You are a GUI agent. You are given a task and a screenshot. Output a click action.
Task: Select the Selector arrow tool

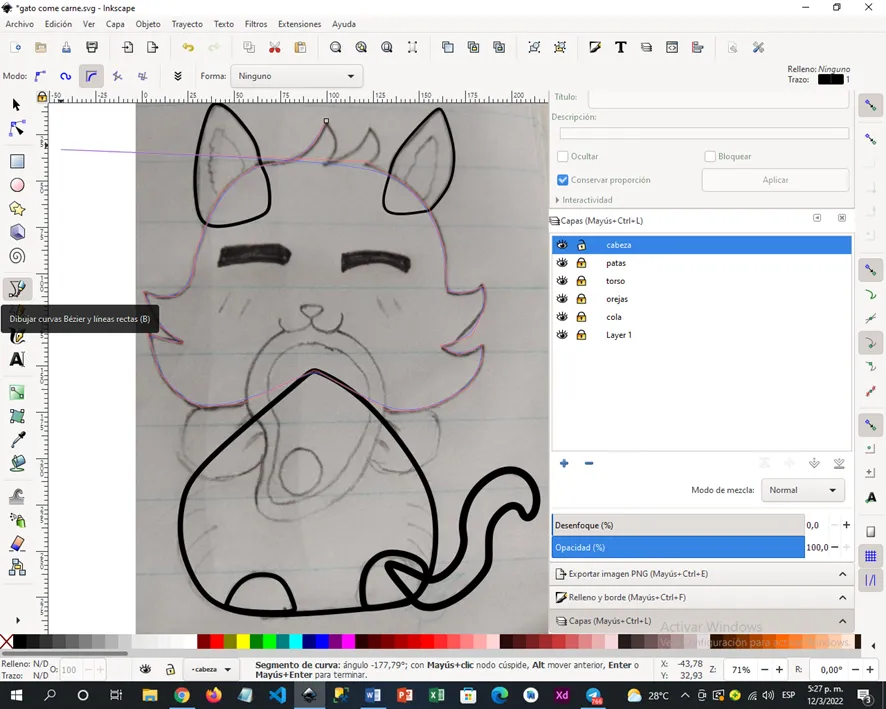coord(16,105)
